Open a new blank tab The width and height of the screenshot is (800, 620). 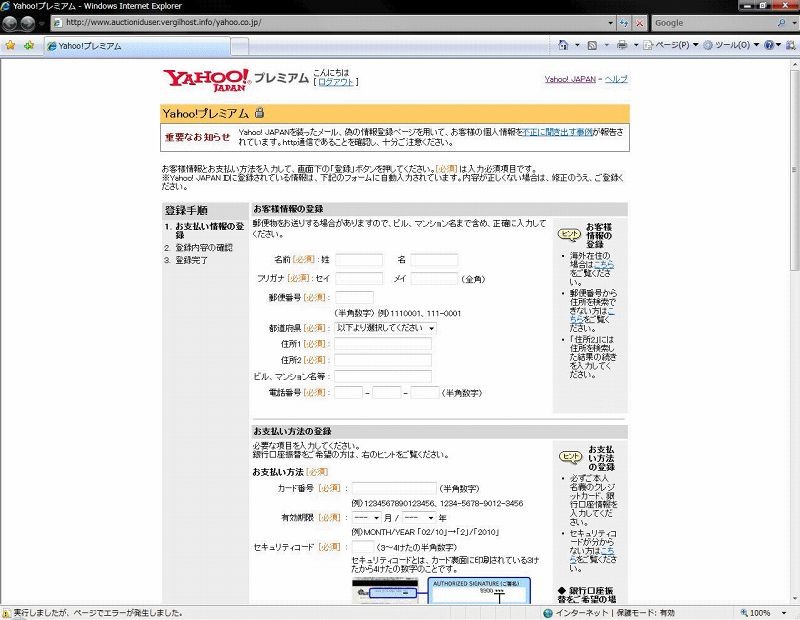[x=240, y=46]
